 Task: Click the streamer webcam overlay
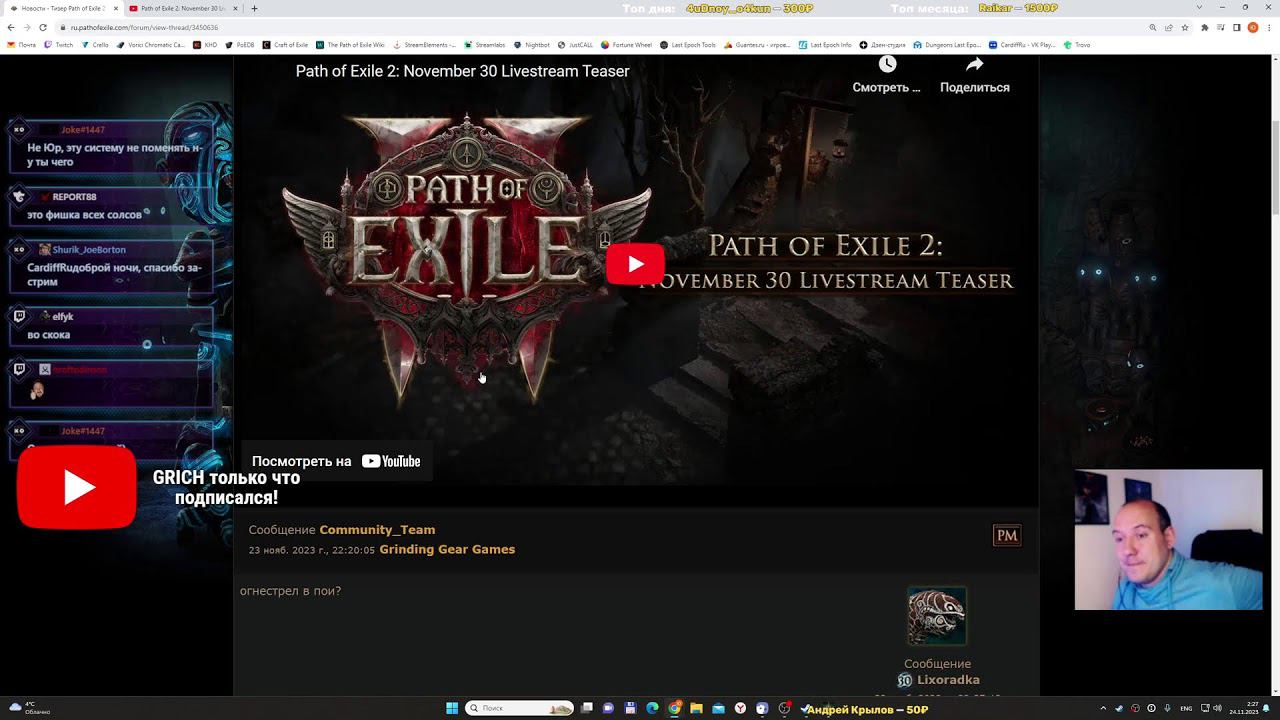pyautogui.click(x=1168, y=540)
